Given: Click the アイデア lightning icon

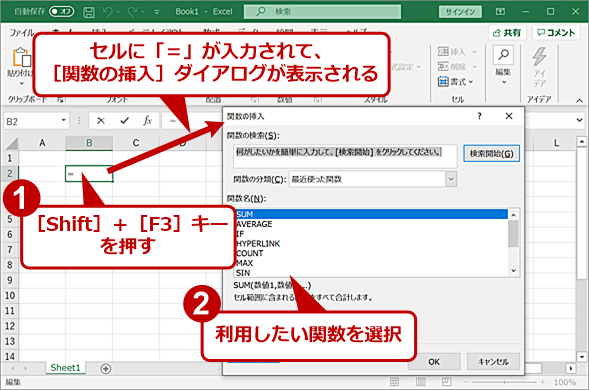Looking at the screenshot, I should tap(540, 56).
